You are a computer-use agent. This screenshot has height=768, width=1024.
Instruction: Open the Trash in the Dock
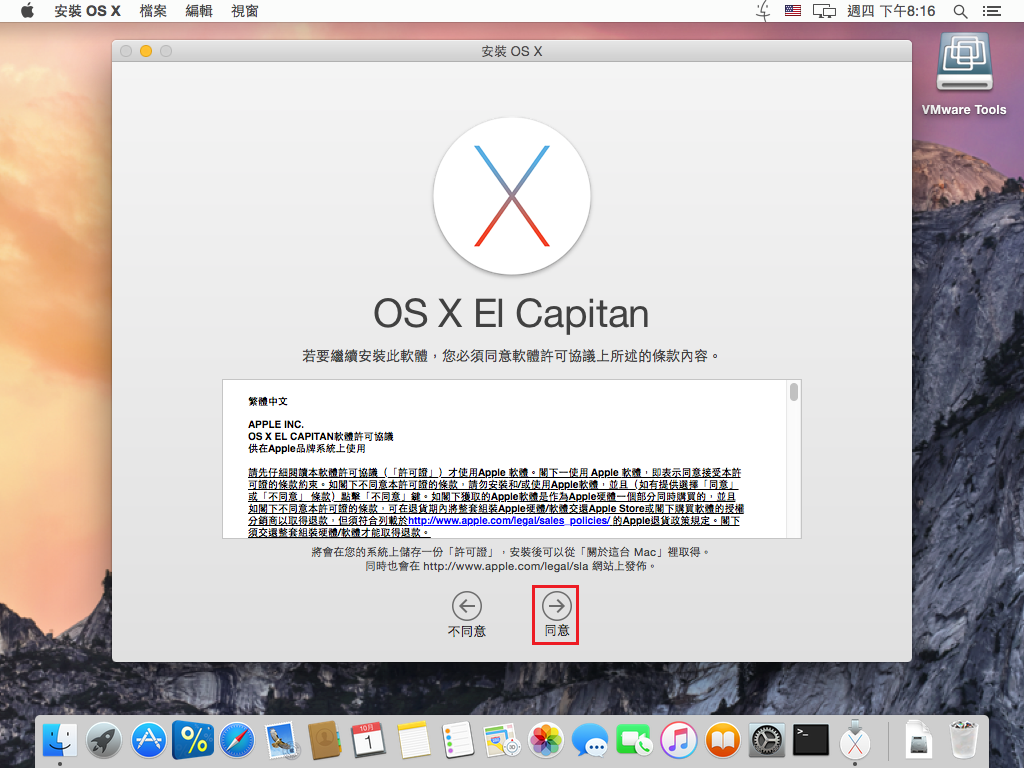(x=964, y=741)
